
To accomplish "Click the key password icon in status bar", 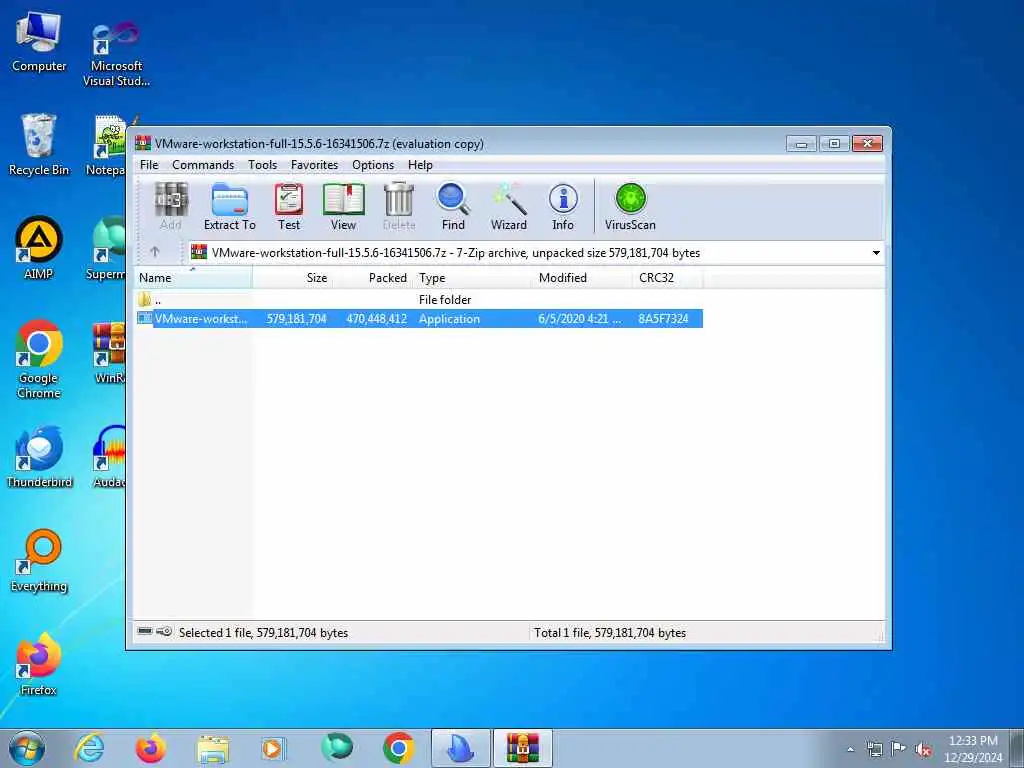I will [164, 632].
